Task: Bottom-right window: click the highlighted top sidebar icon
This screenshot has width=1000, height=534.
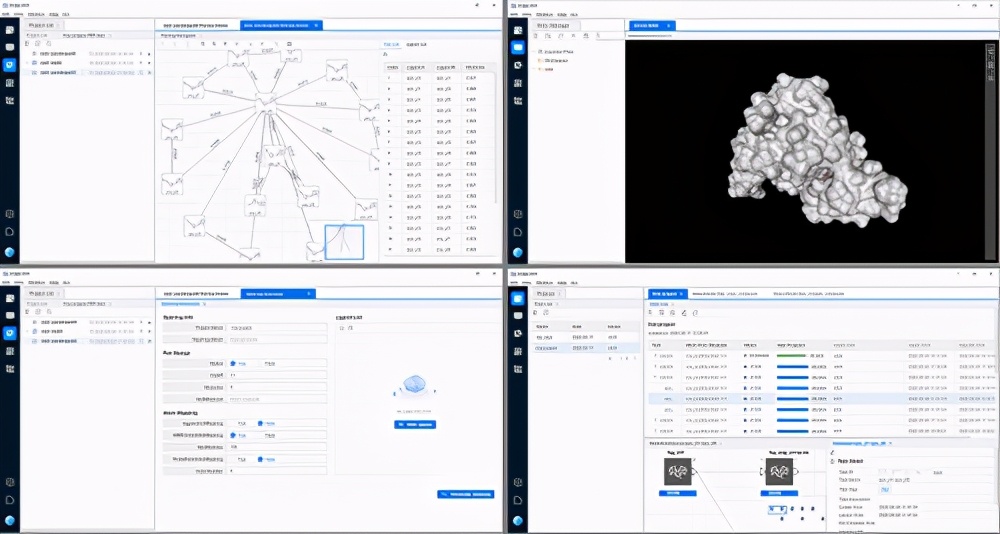Action: (x=518, y=297)
